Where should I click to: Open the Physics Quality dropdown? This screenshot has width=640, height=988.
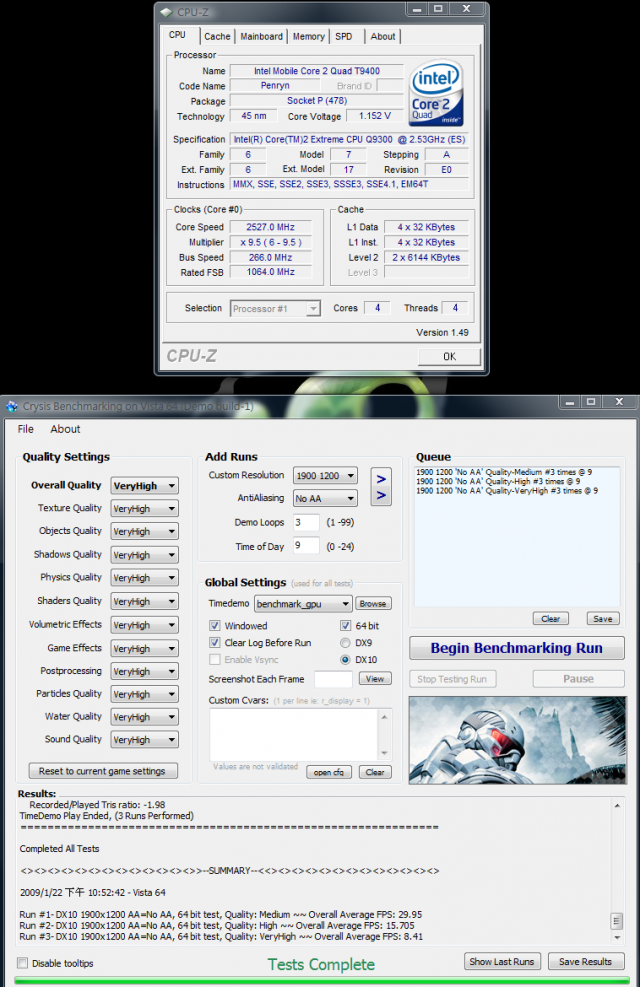pos(144,578)
